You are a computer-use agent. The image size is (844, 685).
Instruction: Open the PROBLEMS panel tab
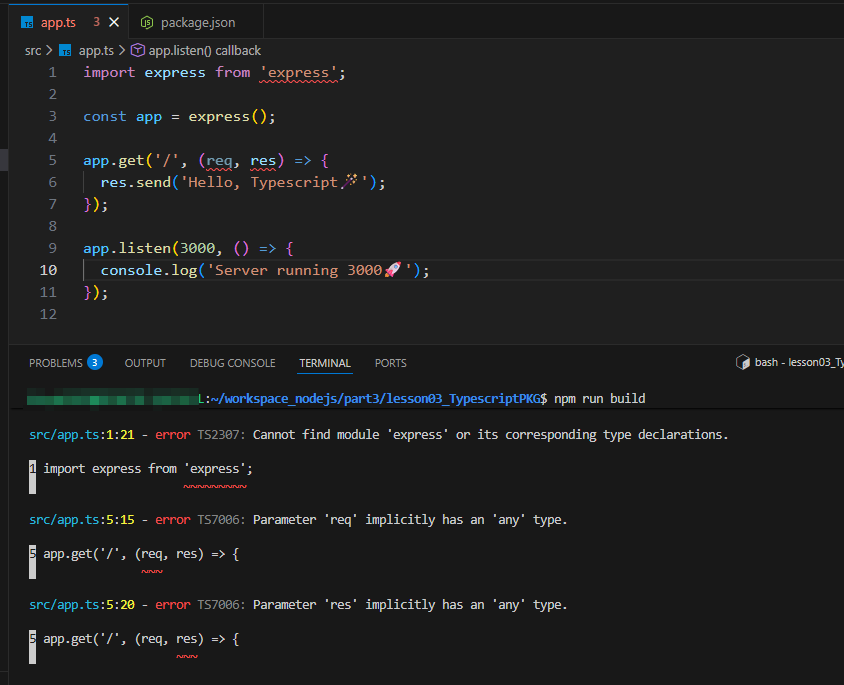click(55, 363)
